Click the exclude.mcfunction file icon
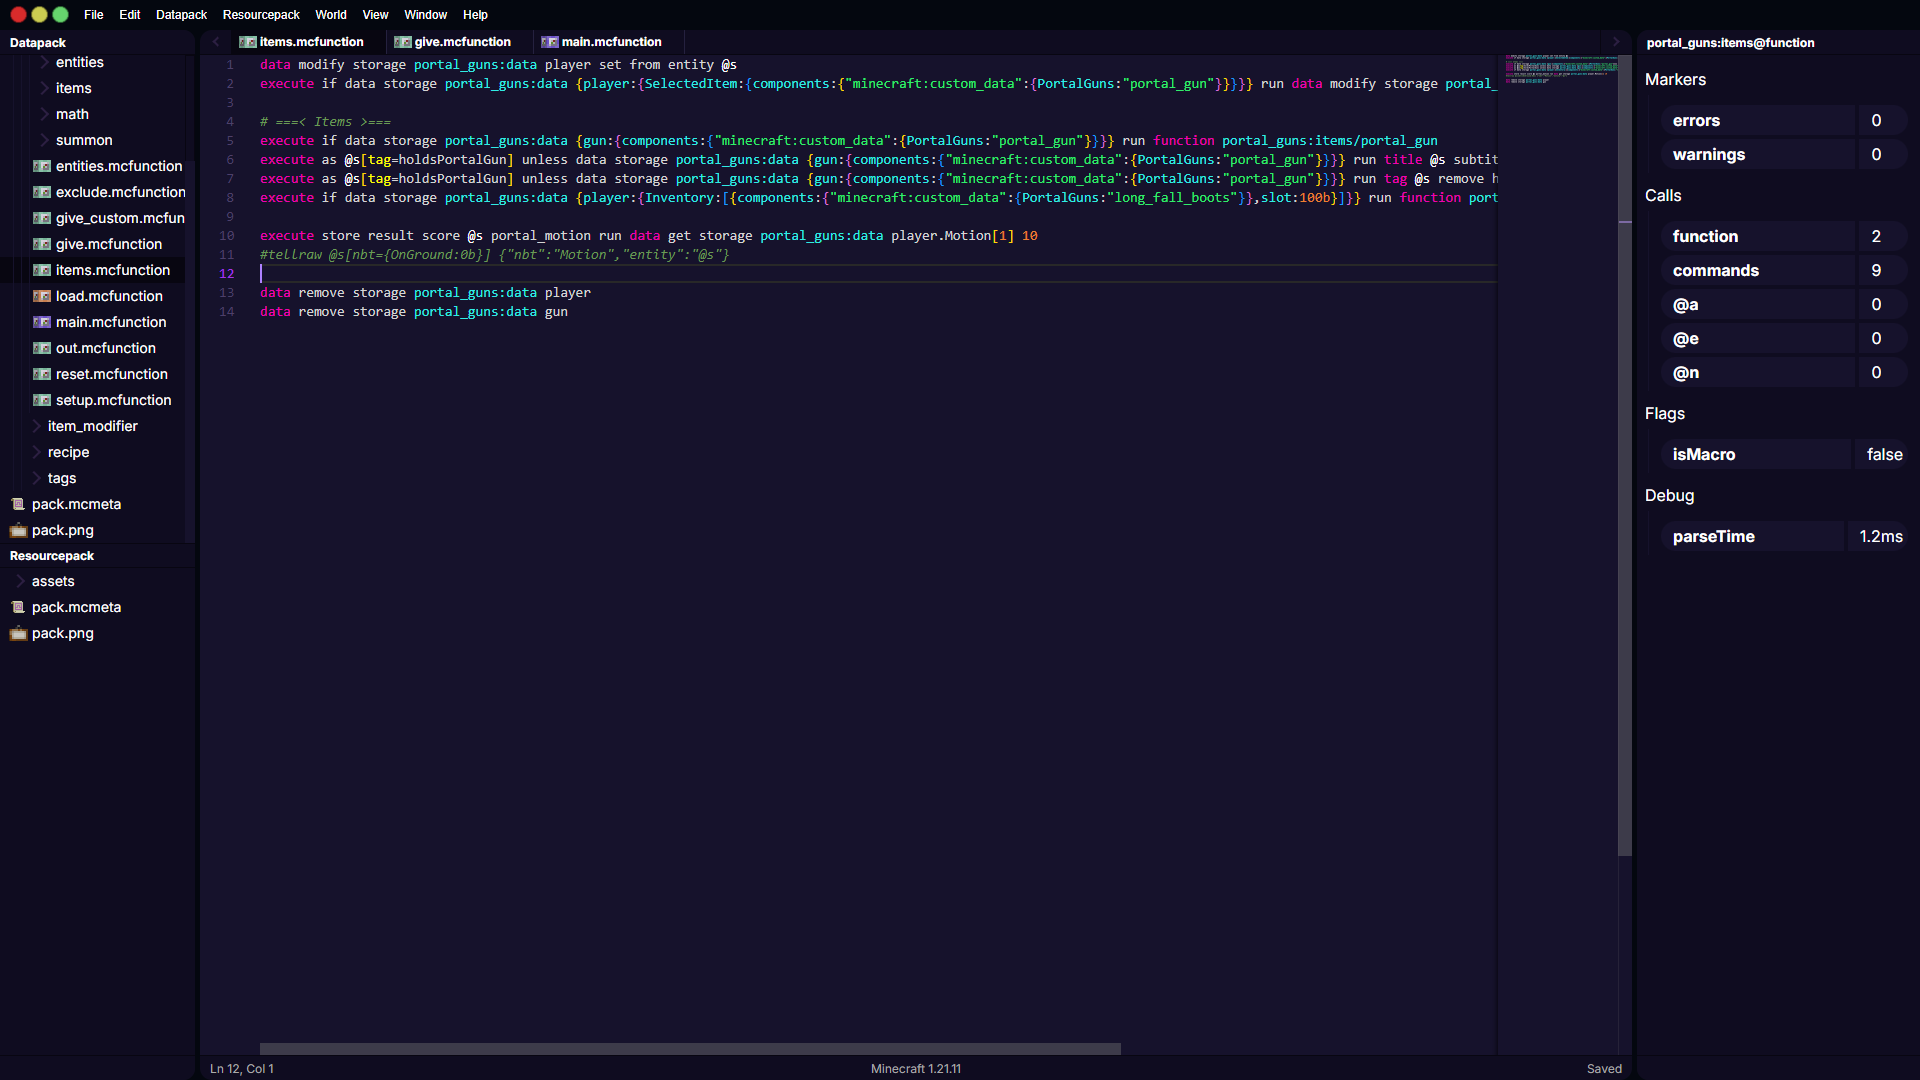 pyautogui.click(x=42, y=192)
